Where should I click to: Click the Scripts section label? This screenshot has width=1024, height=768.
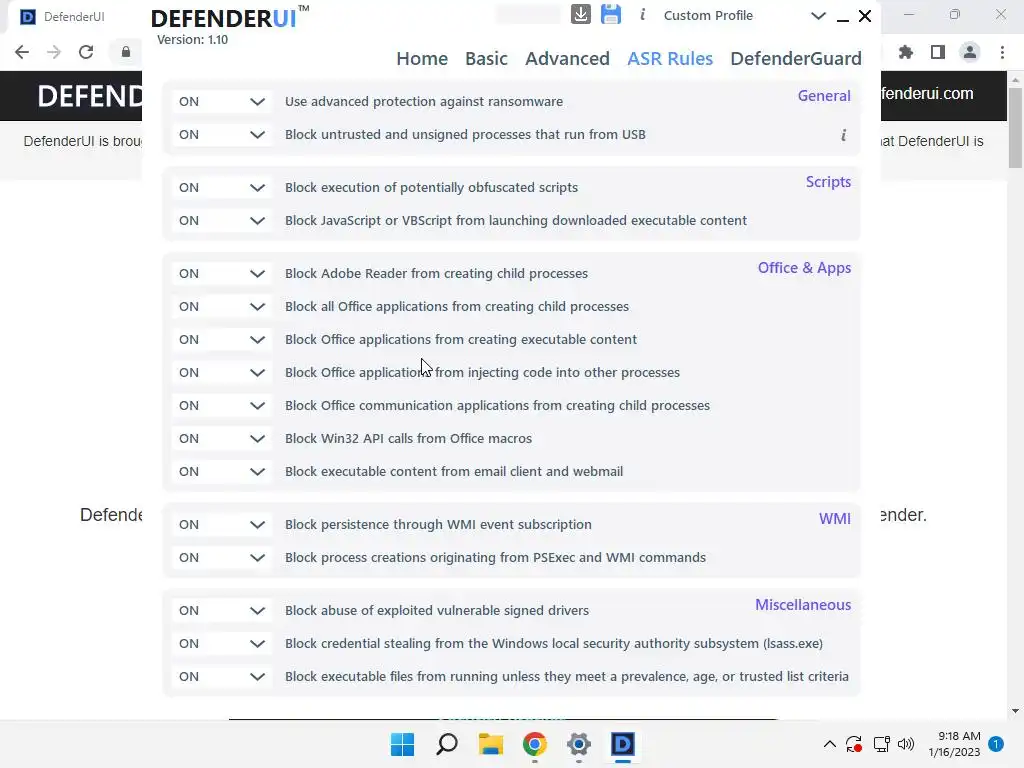click(x=828, y=182)
